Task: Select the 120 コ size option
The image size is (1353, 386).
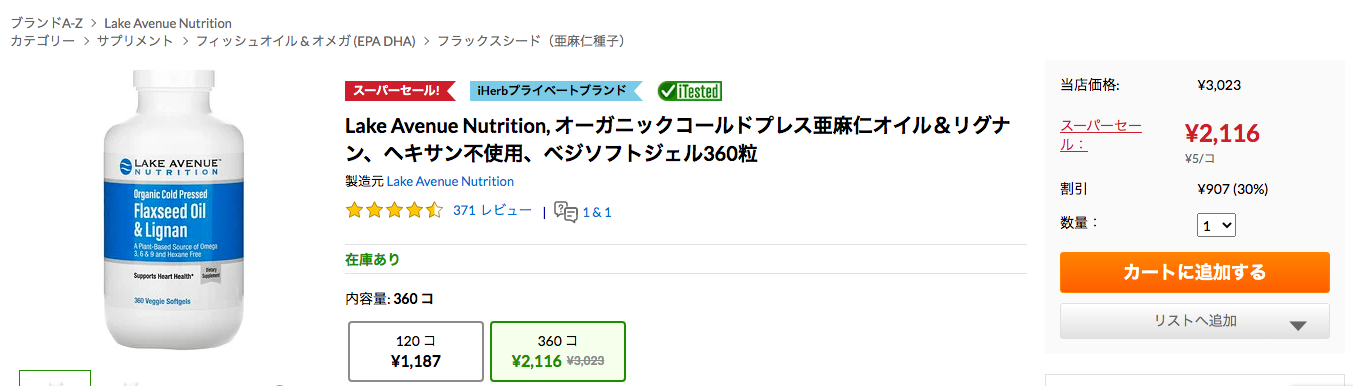Action: [416, 351]
